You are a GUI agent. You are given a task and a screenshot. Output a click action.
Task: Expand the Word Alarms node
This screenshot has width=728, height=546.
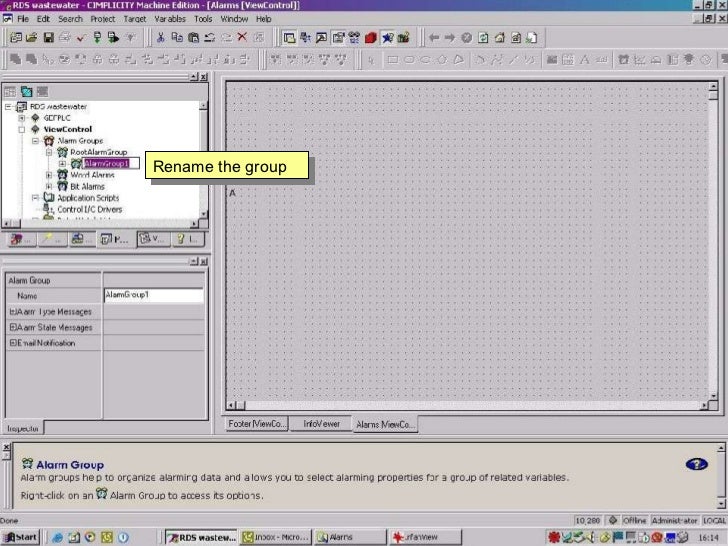tap(49, 175)
